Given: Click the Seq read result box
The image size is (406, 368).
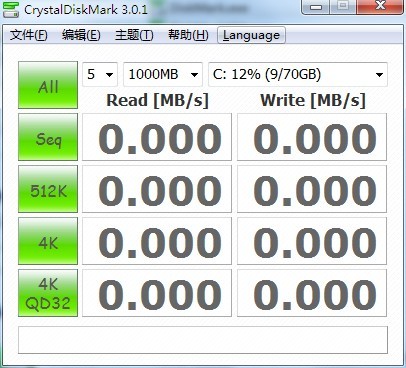Looking at the screenshot, I should pos(157,137).
